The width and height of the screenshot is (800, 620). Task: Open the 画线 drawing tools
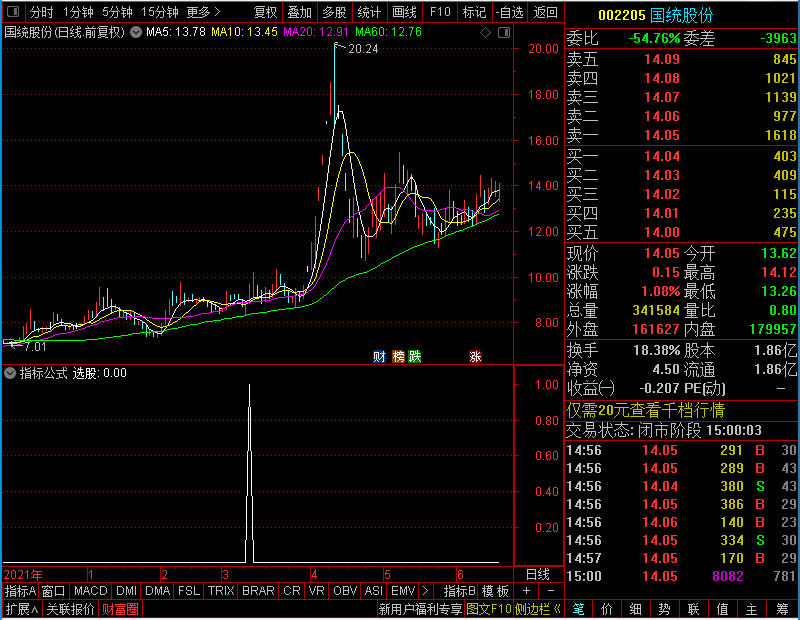[404, 12]
